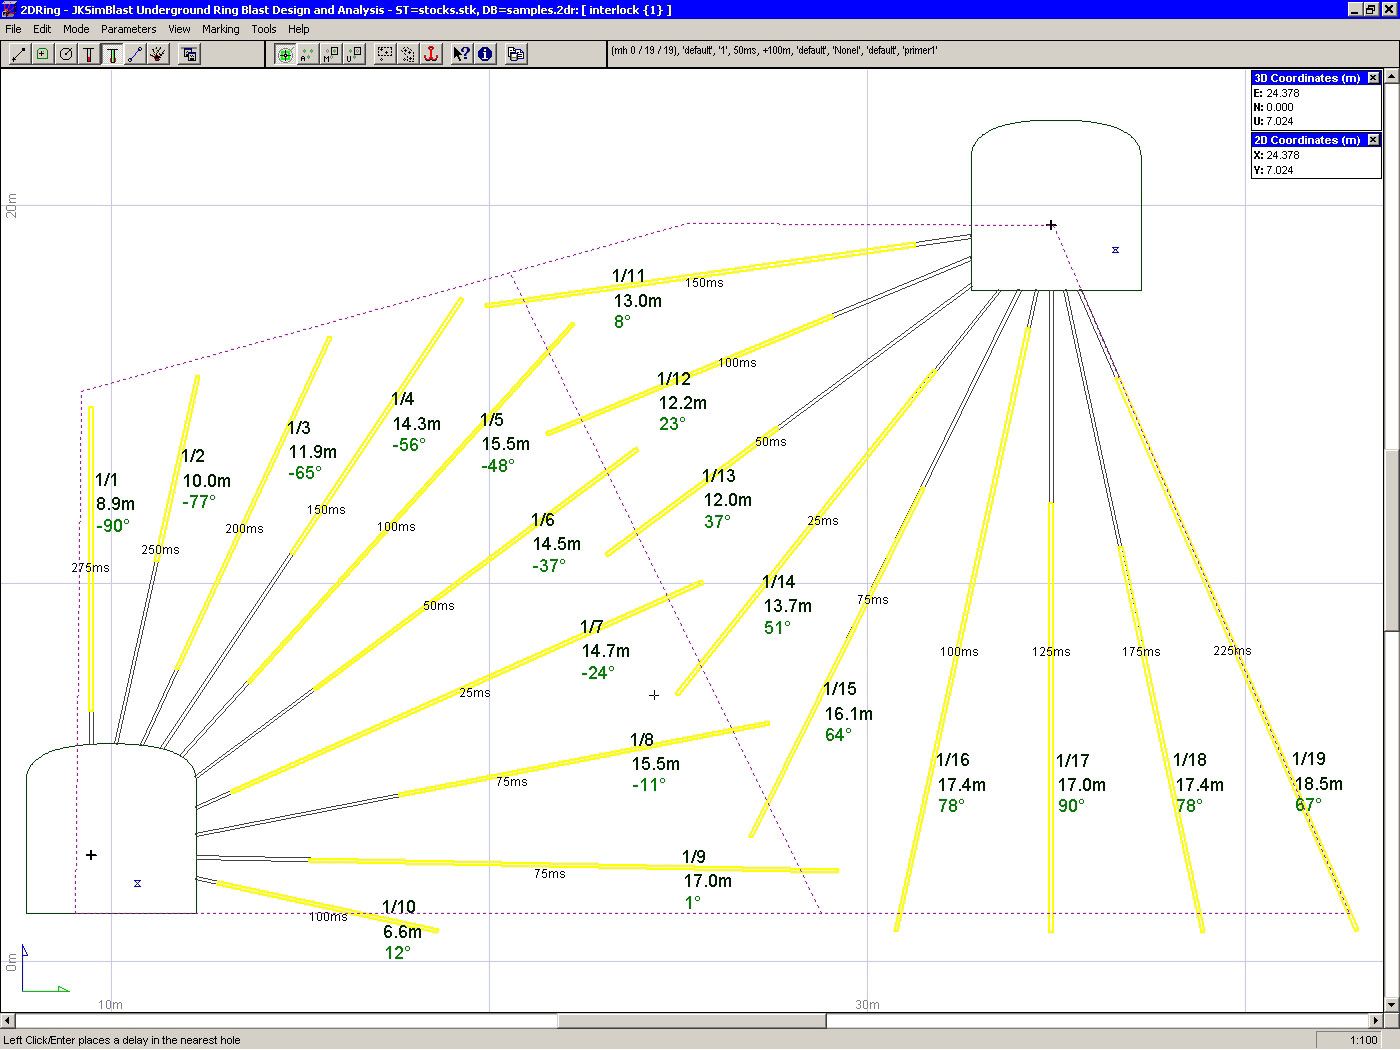1400x1050 pixels.
Task: Close the 3D Coordinates panel
Action: 1373,78
